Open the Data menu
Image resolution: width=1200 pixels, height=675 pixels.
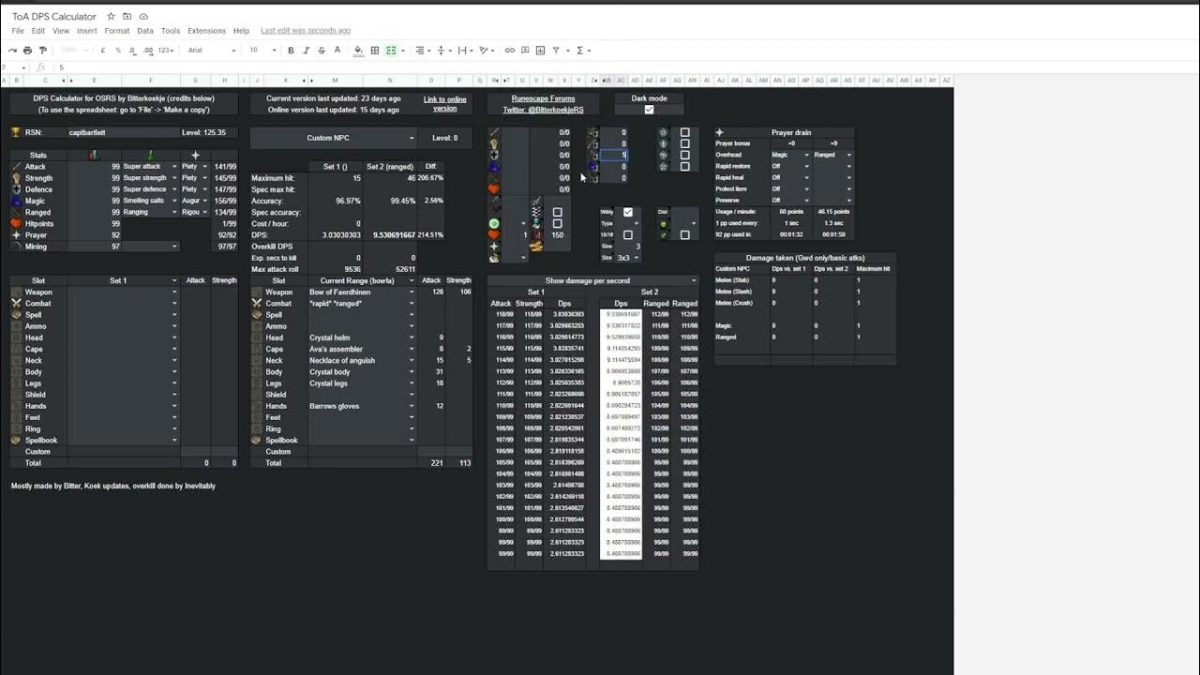click(145, 30)
